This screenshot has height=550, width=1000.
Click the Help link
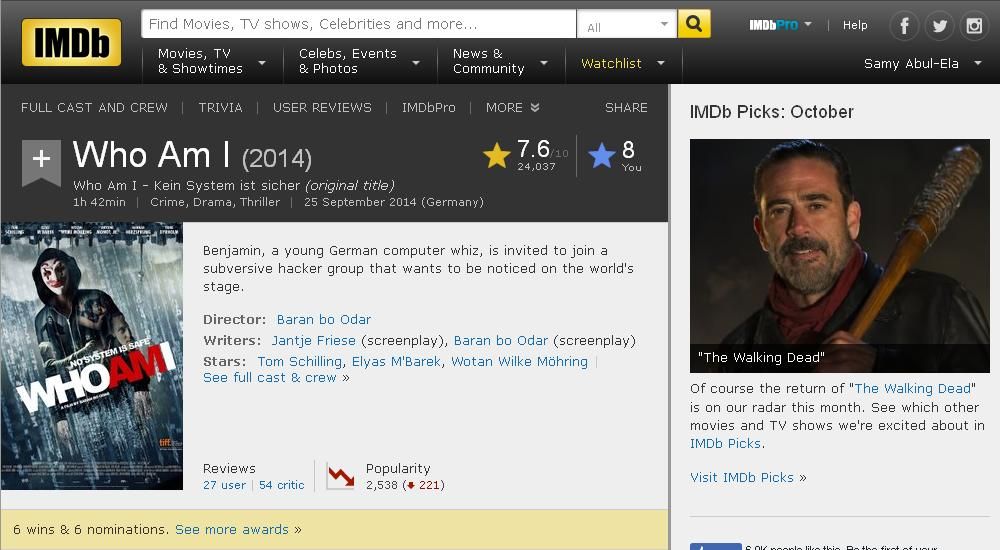click(855, 25)
